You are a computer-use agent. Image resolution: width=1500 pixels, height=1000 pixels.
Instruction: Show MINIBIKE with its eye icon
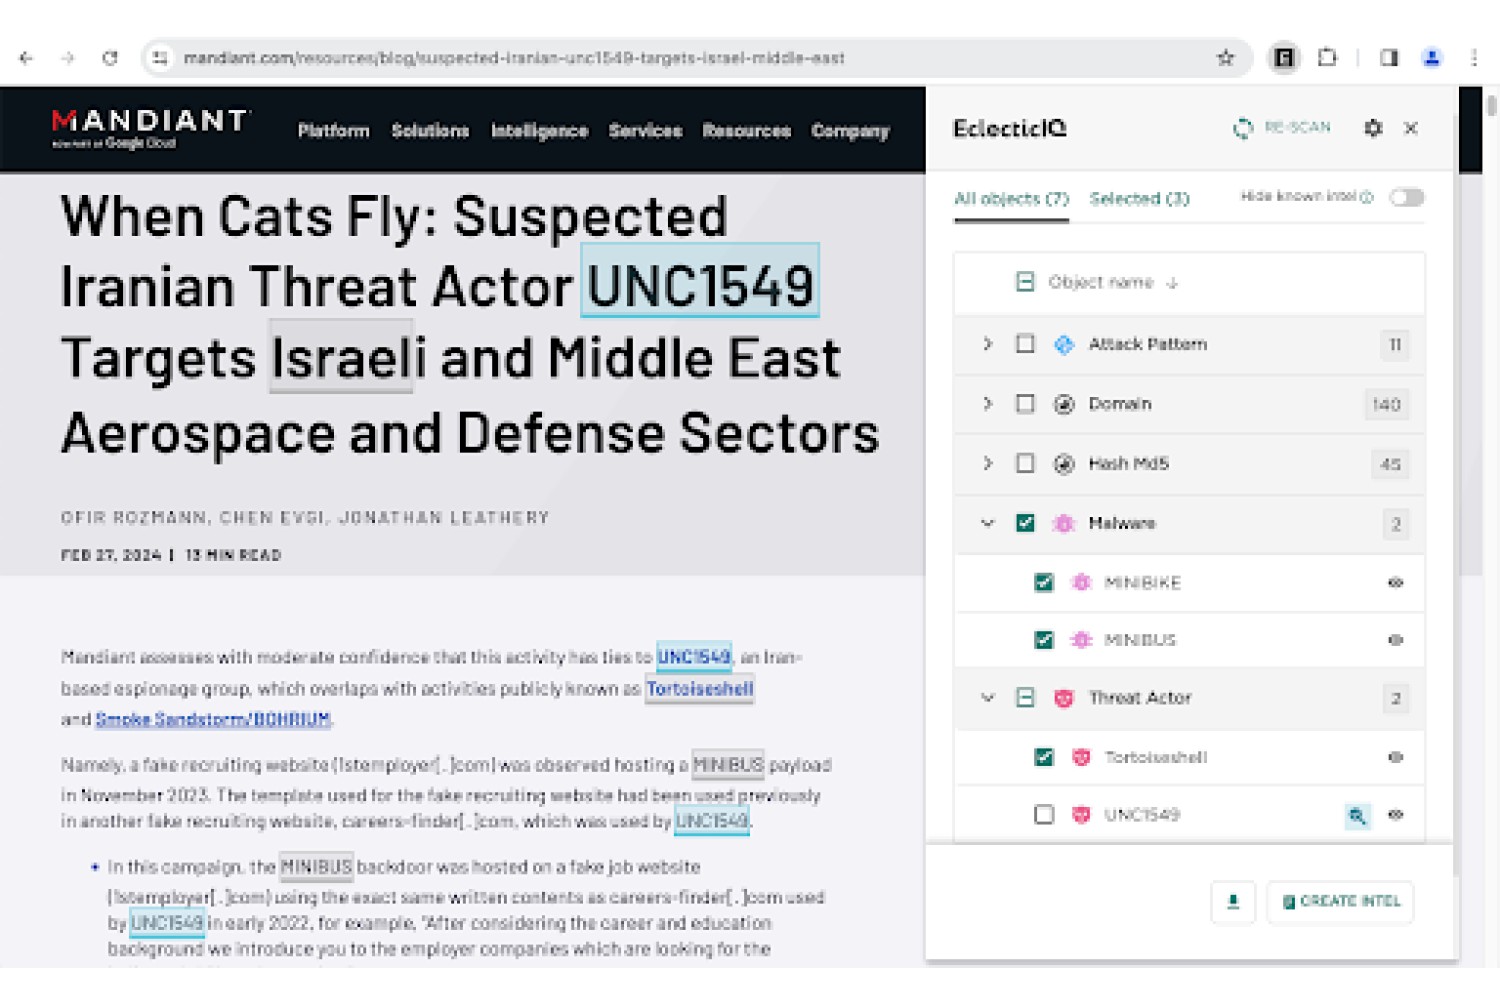click(x=1396, y=582)
